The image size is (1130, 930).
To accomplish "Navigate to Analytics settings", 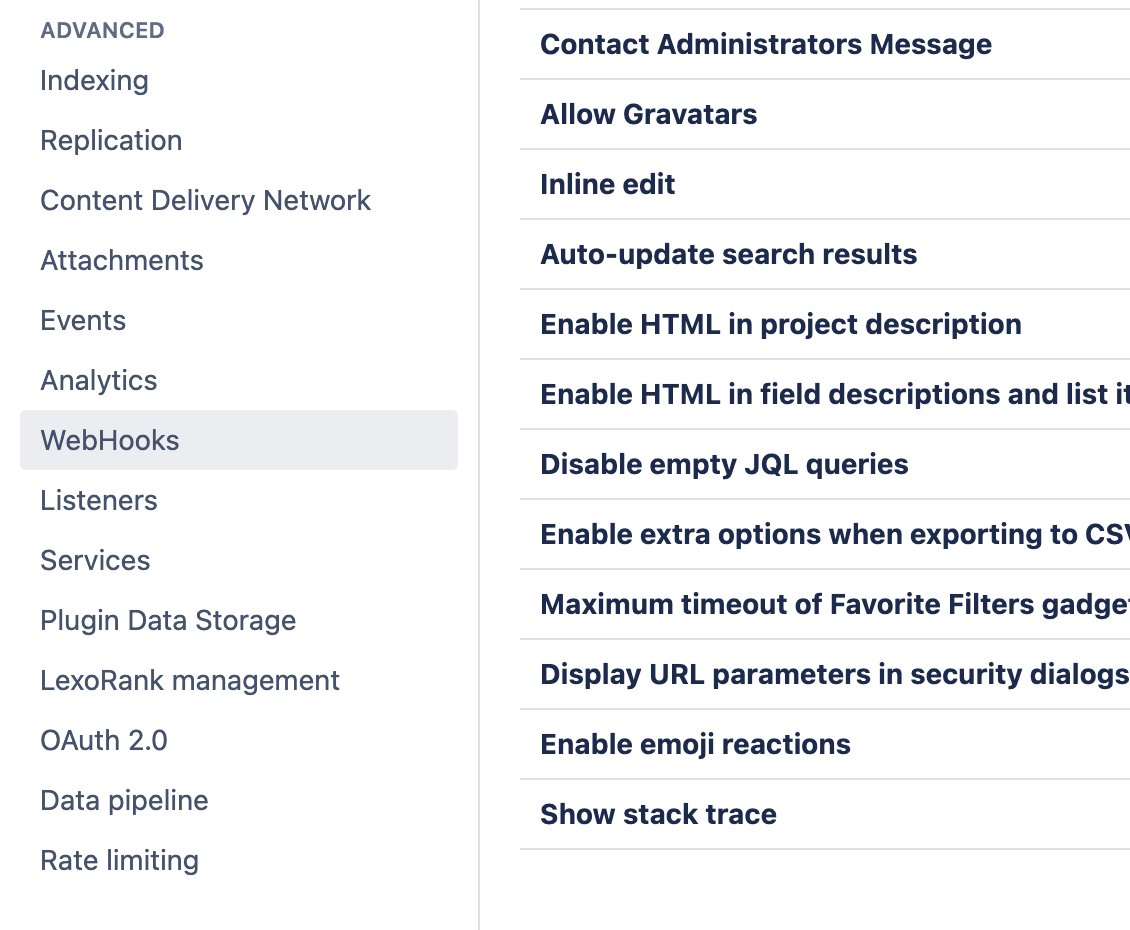I will 99,381.
